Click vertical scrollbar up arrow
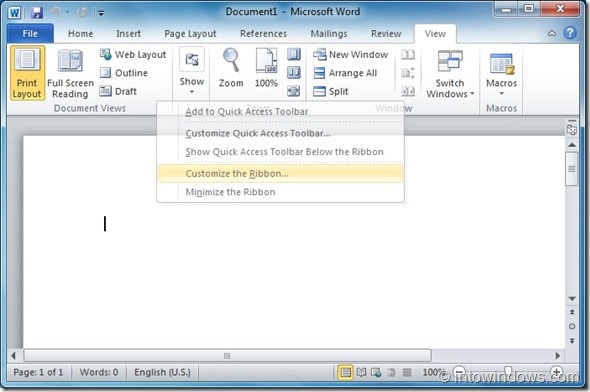 572,145
